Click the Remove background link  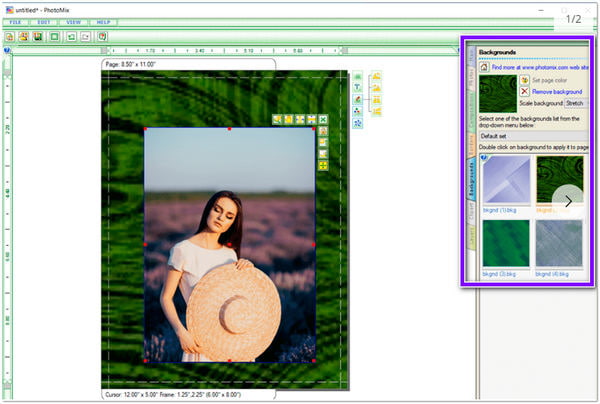(x=557, y=92)
